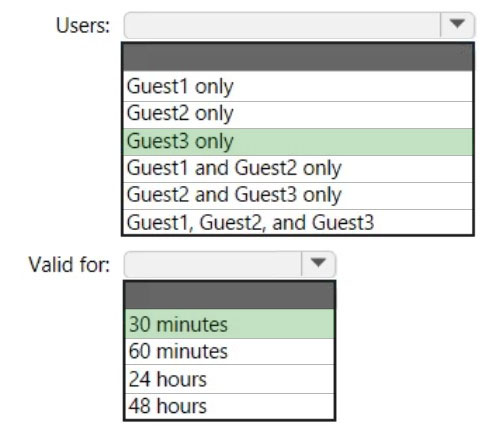Screen dimensions: 485x429
Task: Click the dark blank header of Users list
Action: click(x=298, y=57)
